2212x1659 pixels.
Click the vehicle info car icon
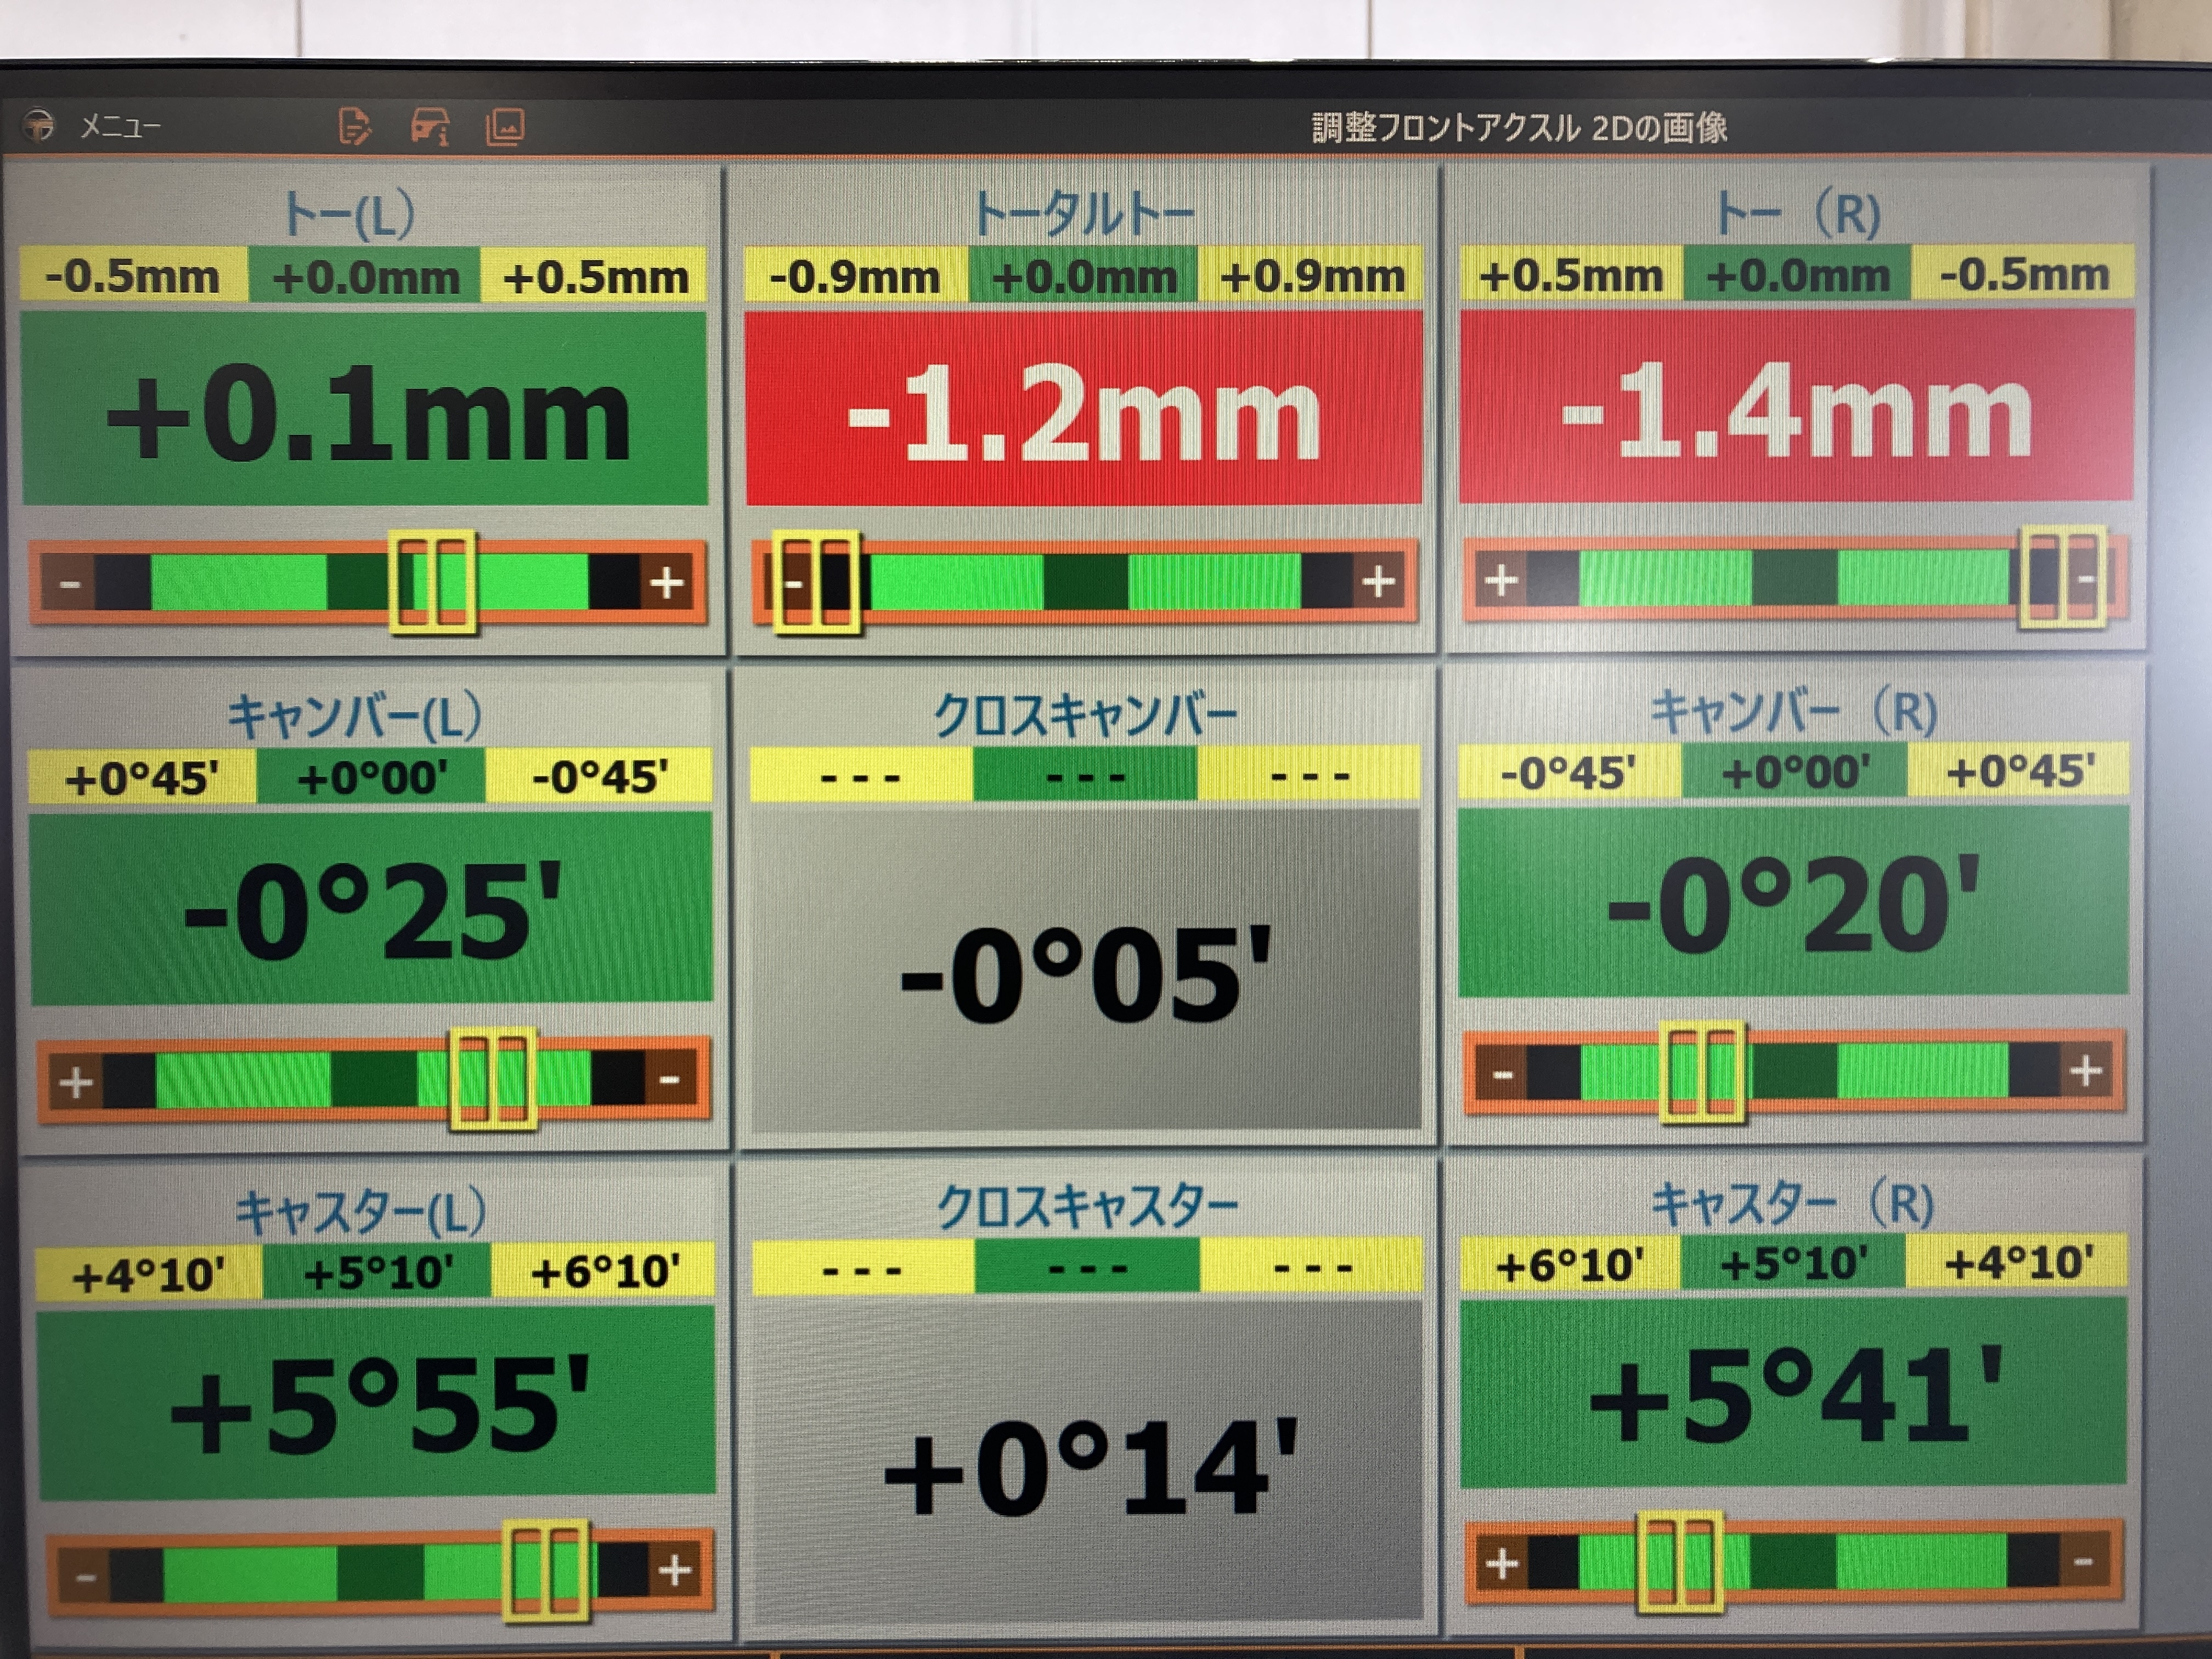[431, 127]
